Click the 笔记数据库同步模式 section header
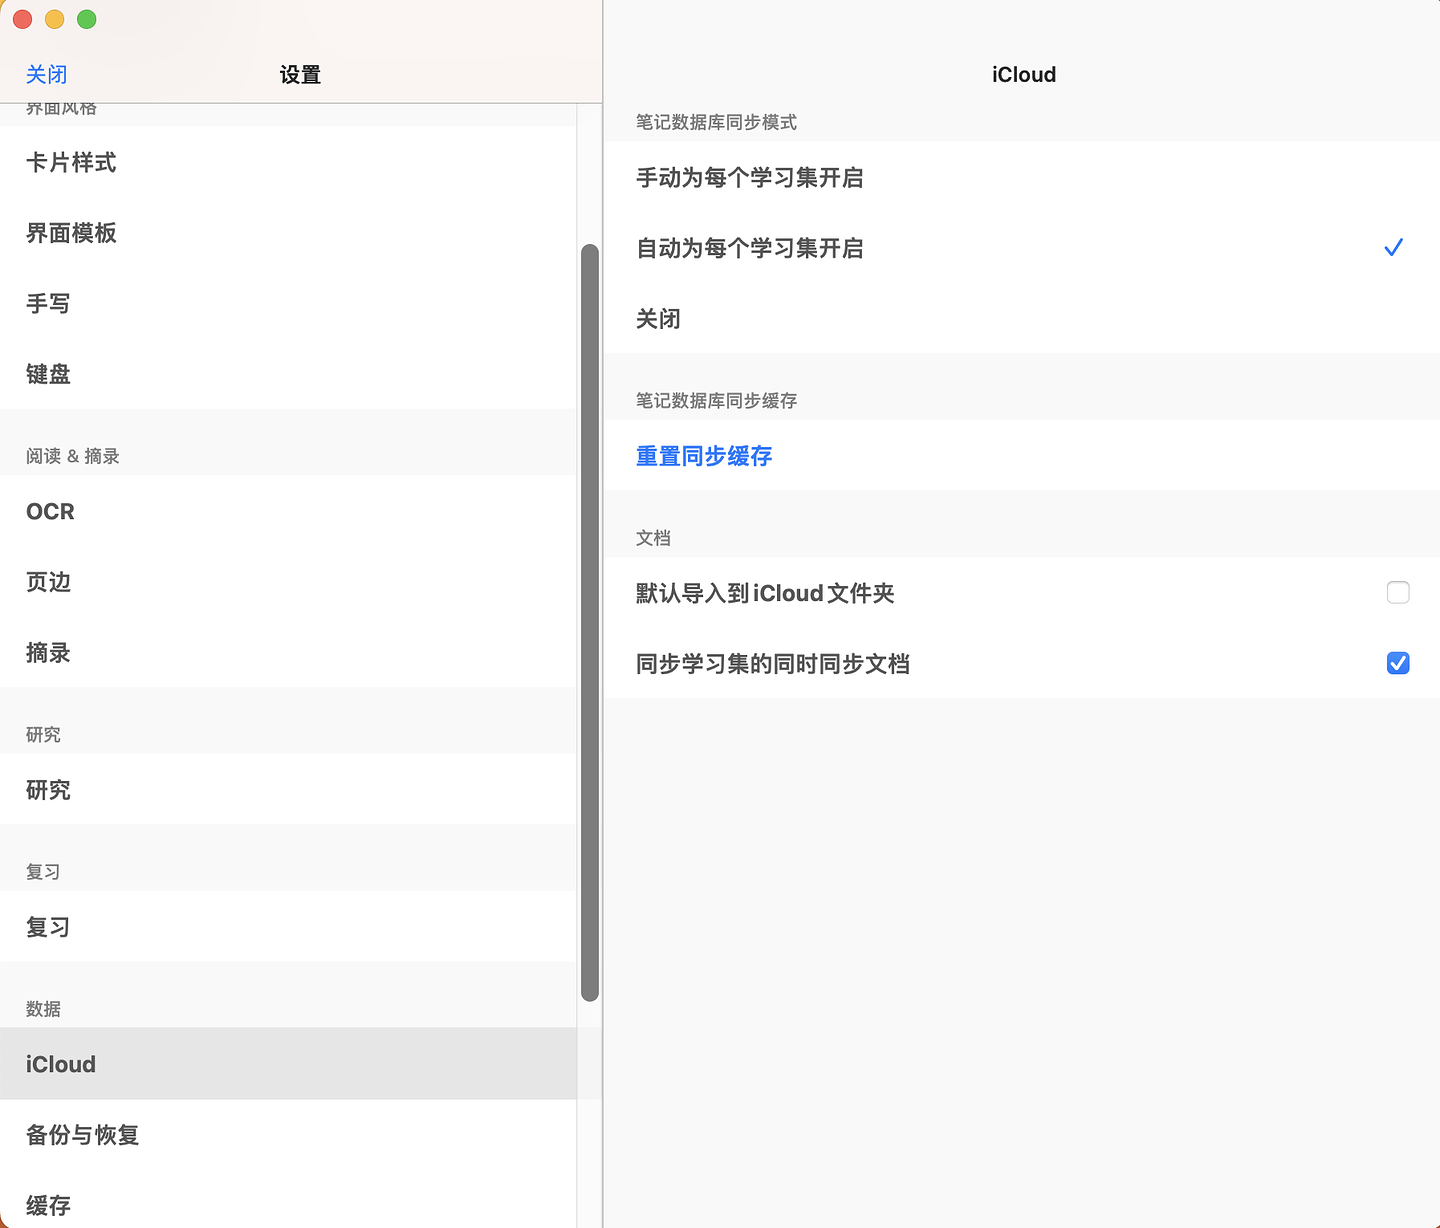 (716, 122)
